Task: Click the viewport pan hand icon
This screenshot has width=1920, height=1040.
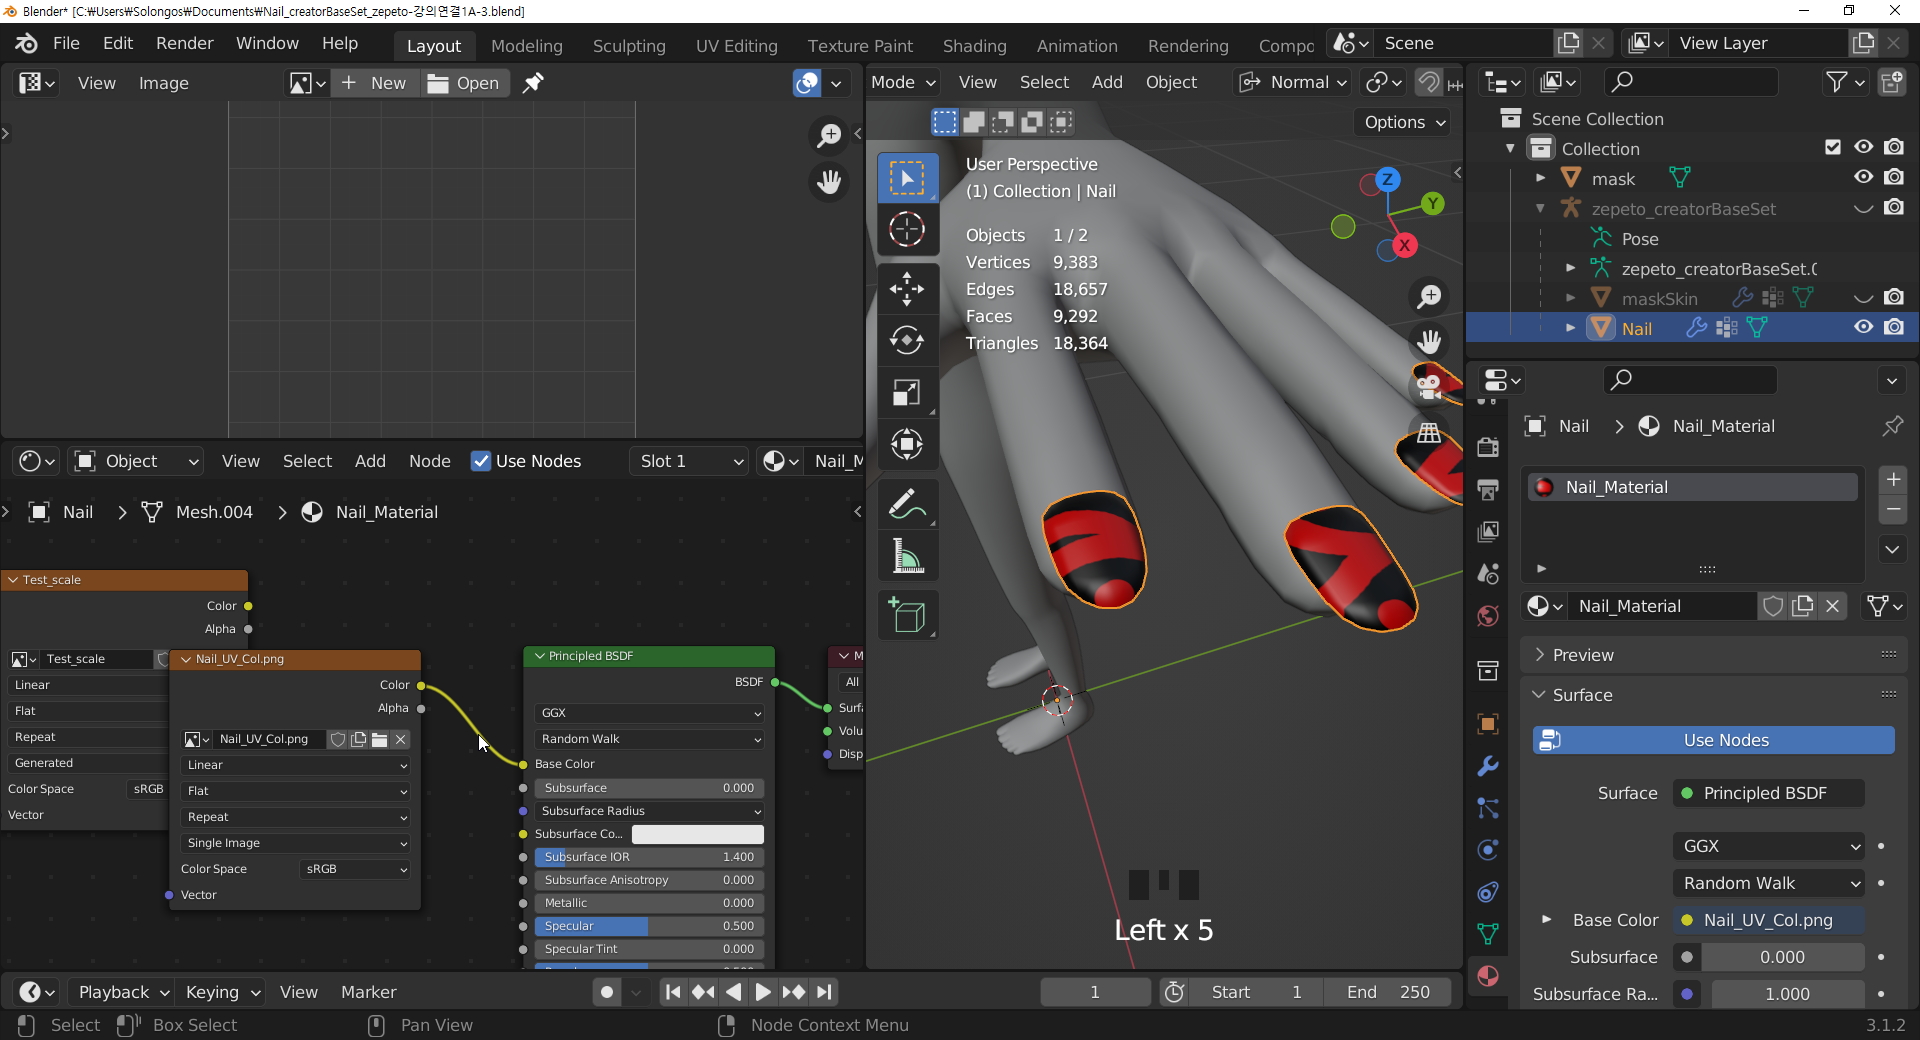Action: [1429, 341]
